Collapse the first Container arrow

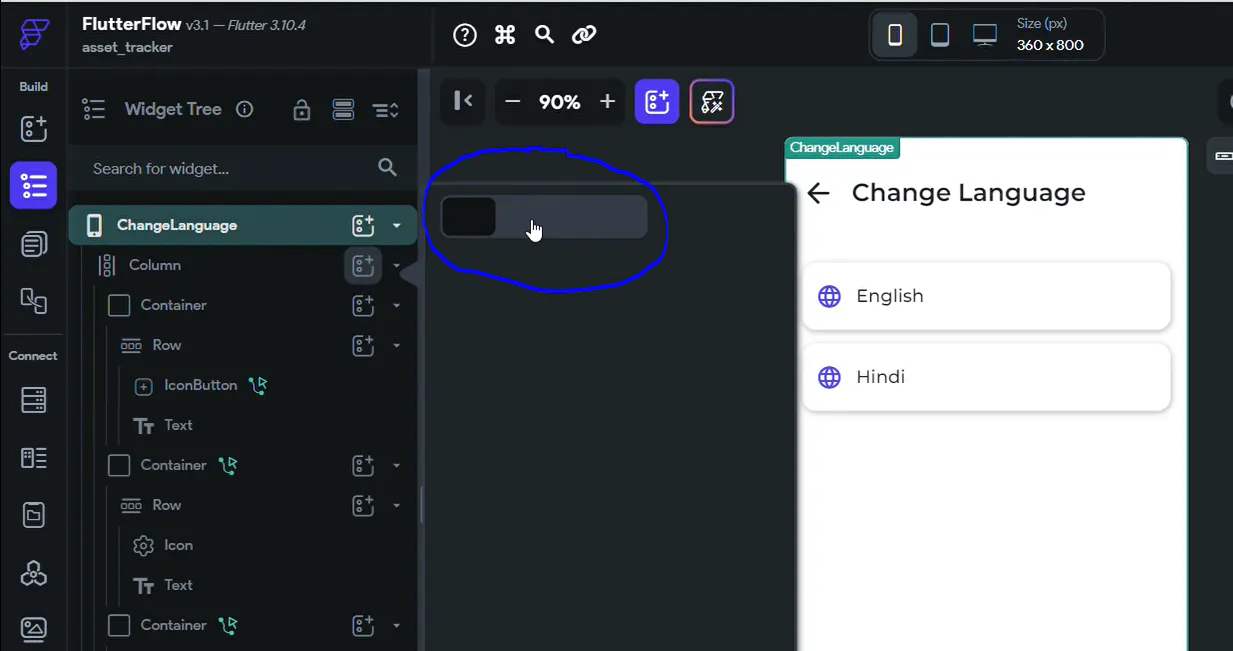397,306
